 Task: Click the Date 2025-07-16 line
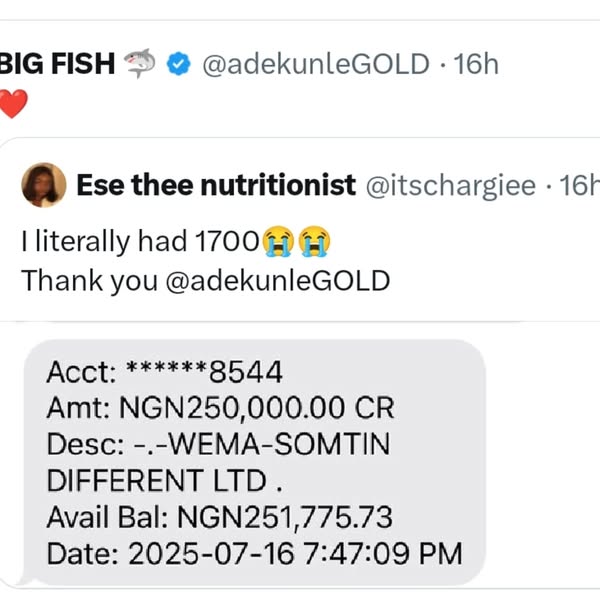[254, 552]
